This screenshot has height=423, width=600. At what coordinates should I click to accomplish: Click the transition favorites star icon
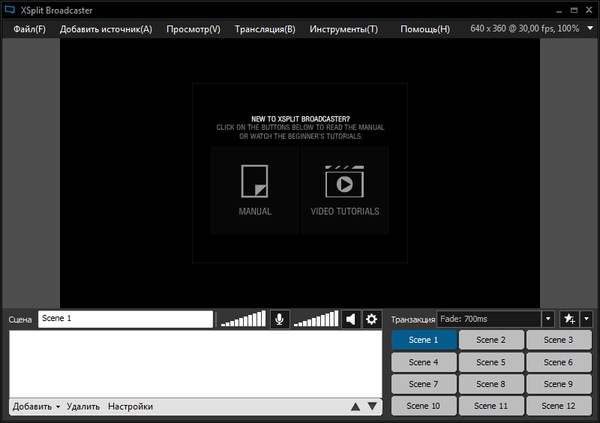tap(568, 319)
